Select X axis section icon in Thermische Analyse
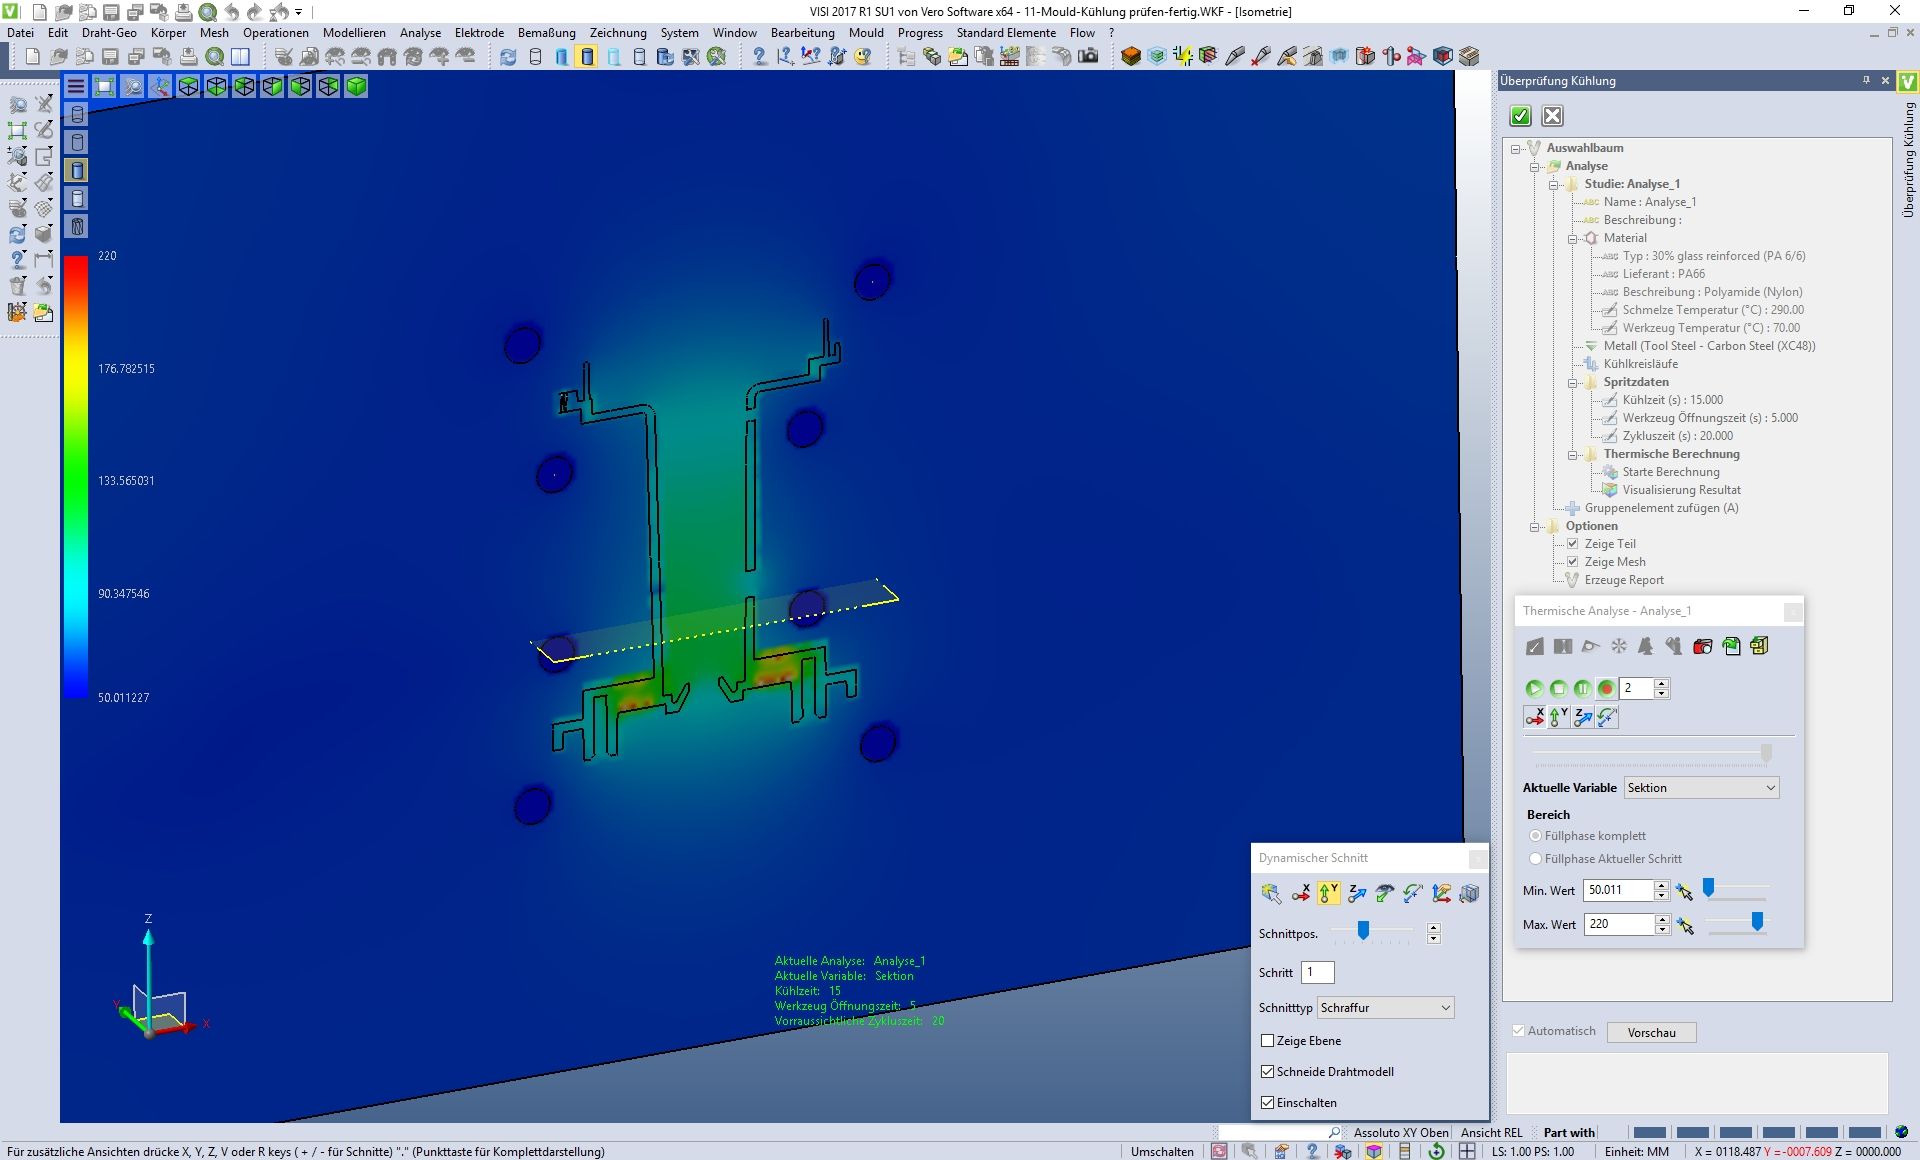Viewport: 1920px width, 1160px height. click(1534, 717)
